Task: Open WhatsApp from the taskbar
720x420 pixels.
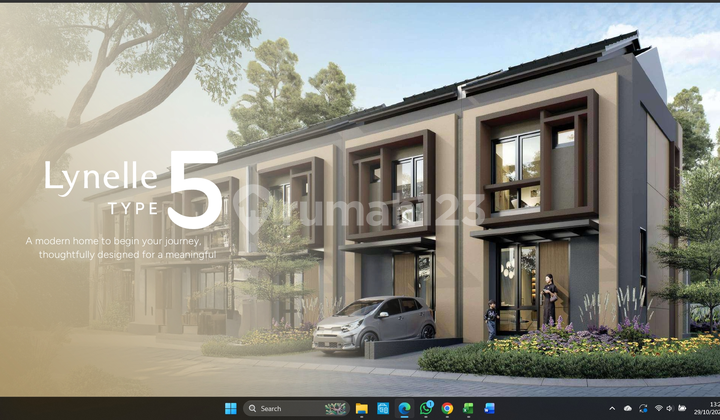Action: tap(426, 408)
